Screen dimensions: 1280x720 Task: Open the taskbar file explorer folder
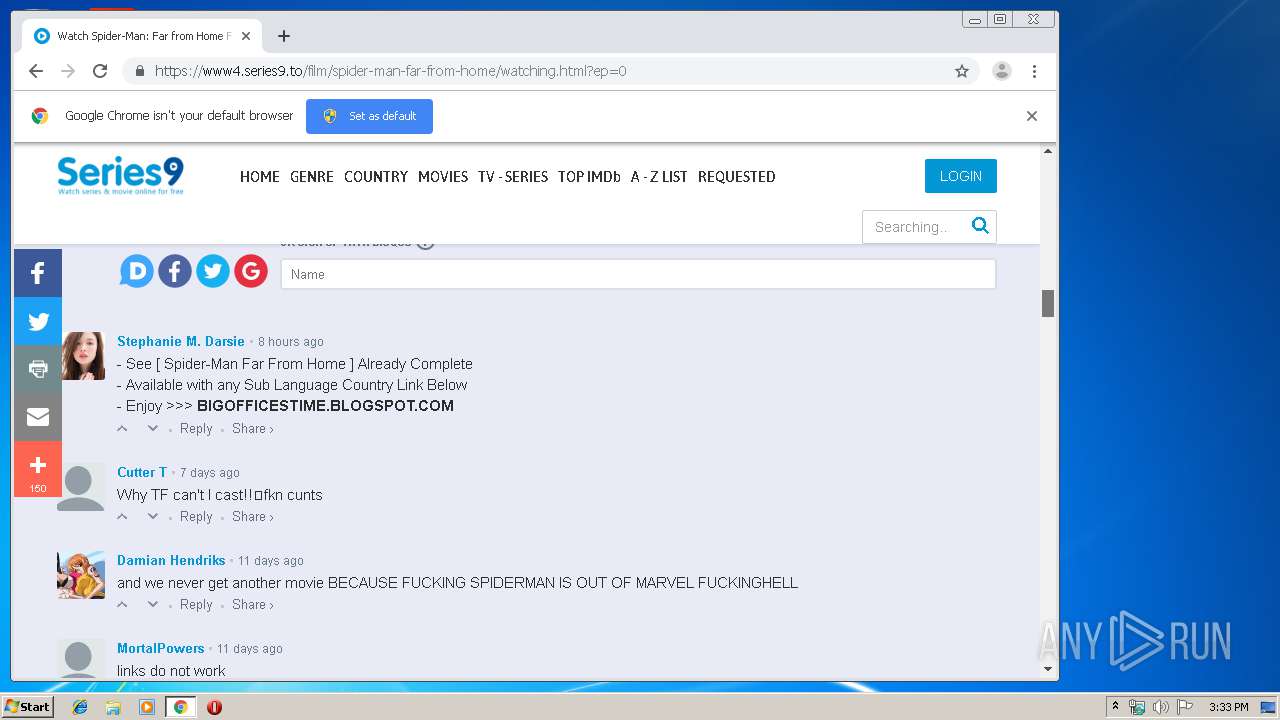pos(113,707)
